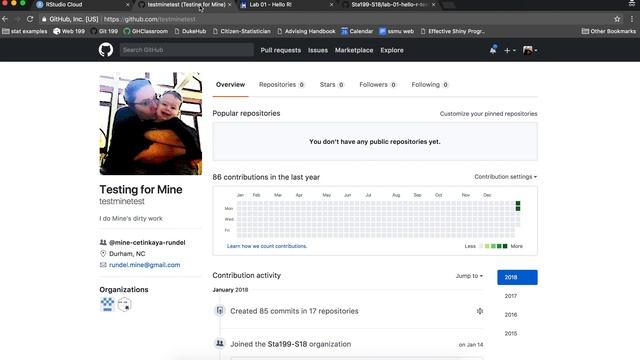
Task: Open the Citizen-Statistician bookmark
Action: click(242, 31)
